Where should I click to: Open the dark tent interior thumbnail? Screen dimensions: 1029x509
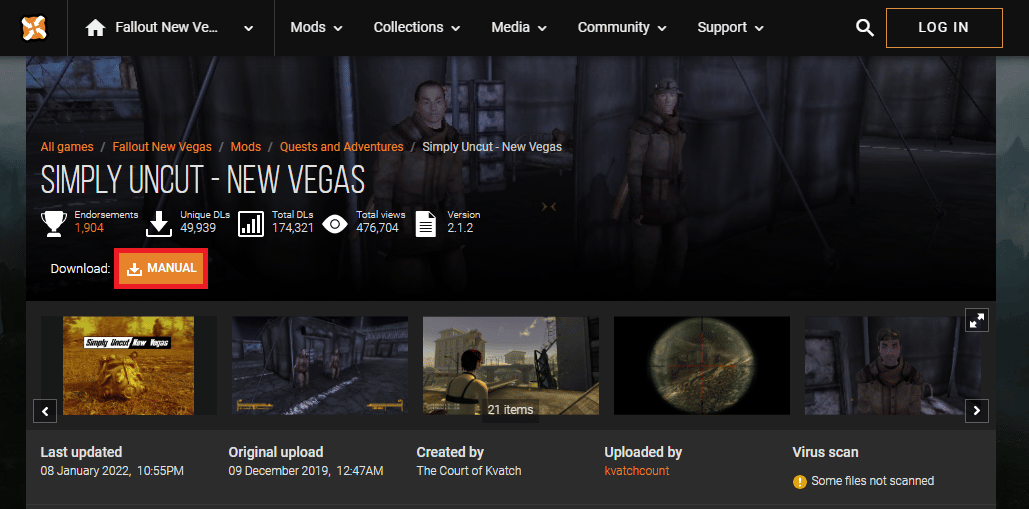point(320,365)
